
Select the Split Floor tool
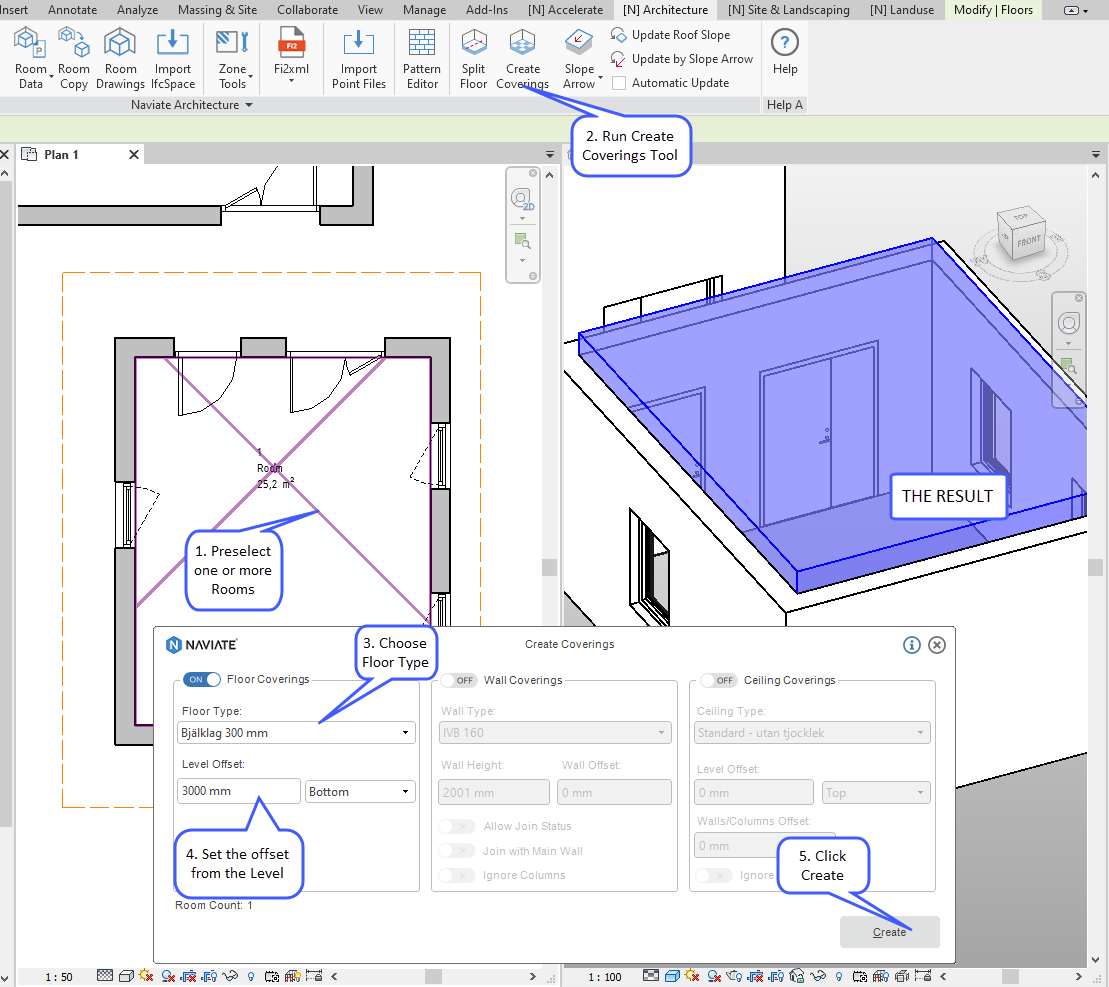[x=473, y=57]
